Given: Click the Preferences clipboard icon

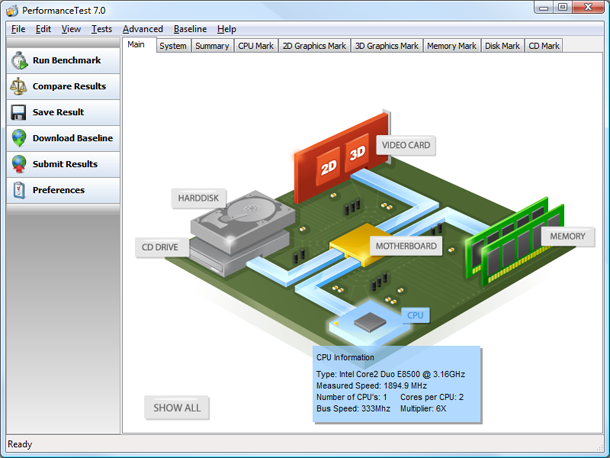Looking at the screenshot, I should (19, 190).
